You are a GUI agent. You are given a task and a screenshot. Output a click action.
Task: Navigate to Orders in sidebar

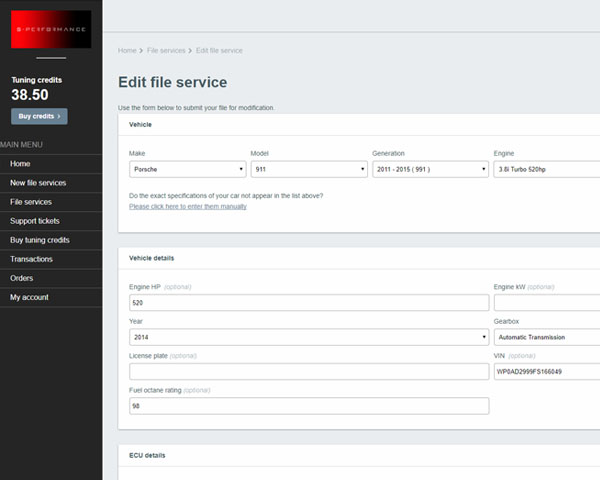pyautogui.click(x=22, y=278)
